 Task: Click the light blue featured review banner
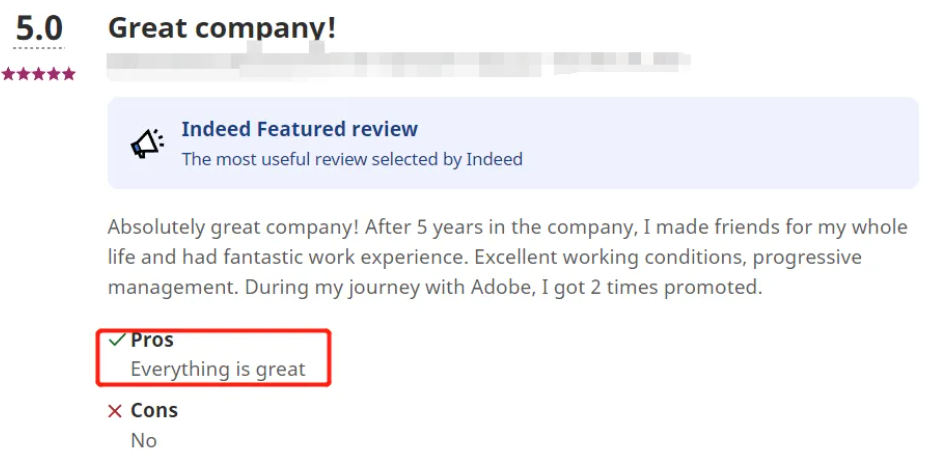click(513, 143)
